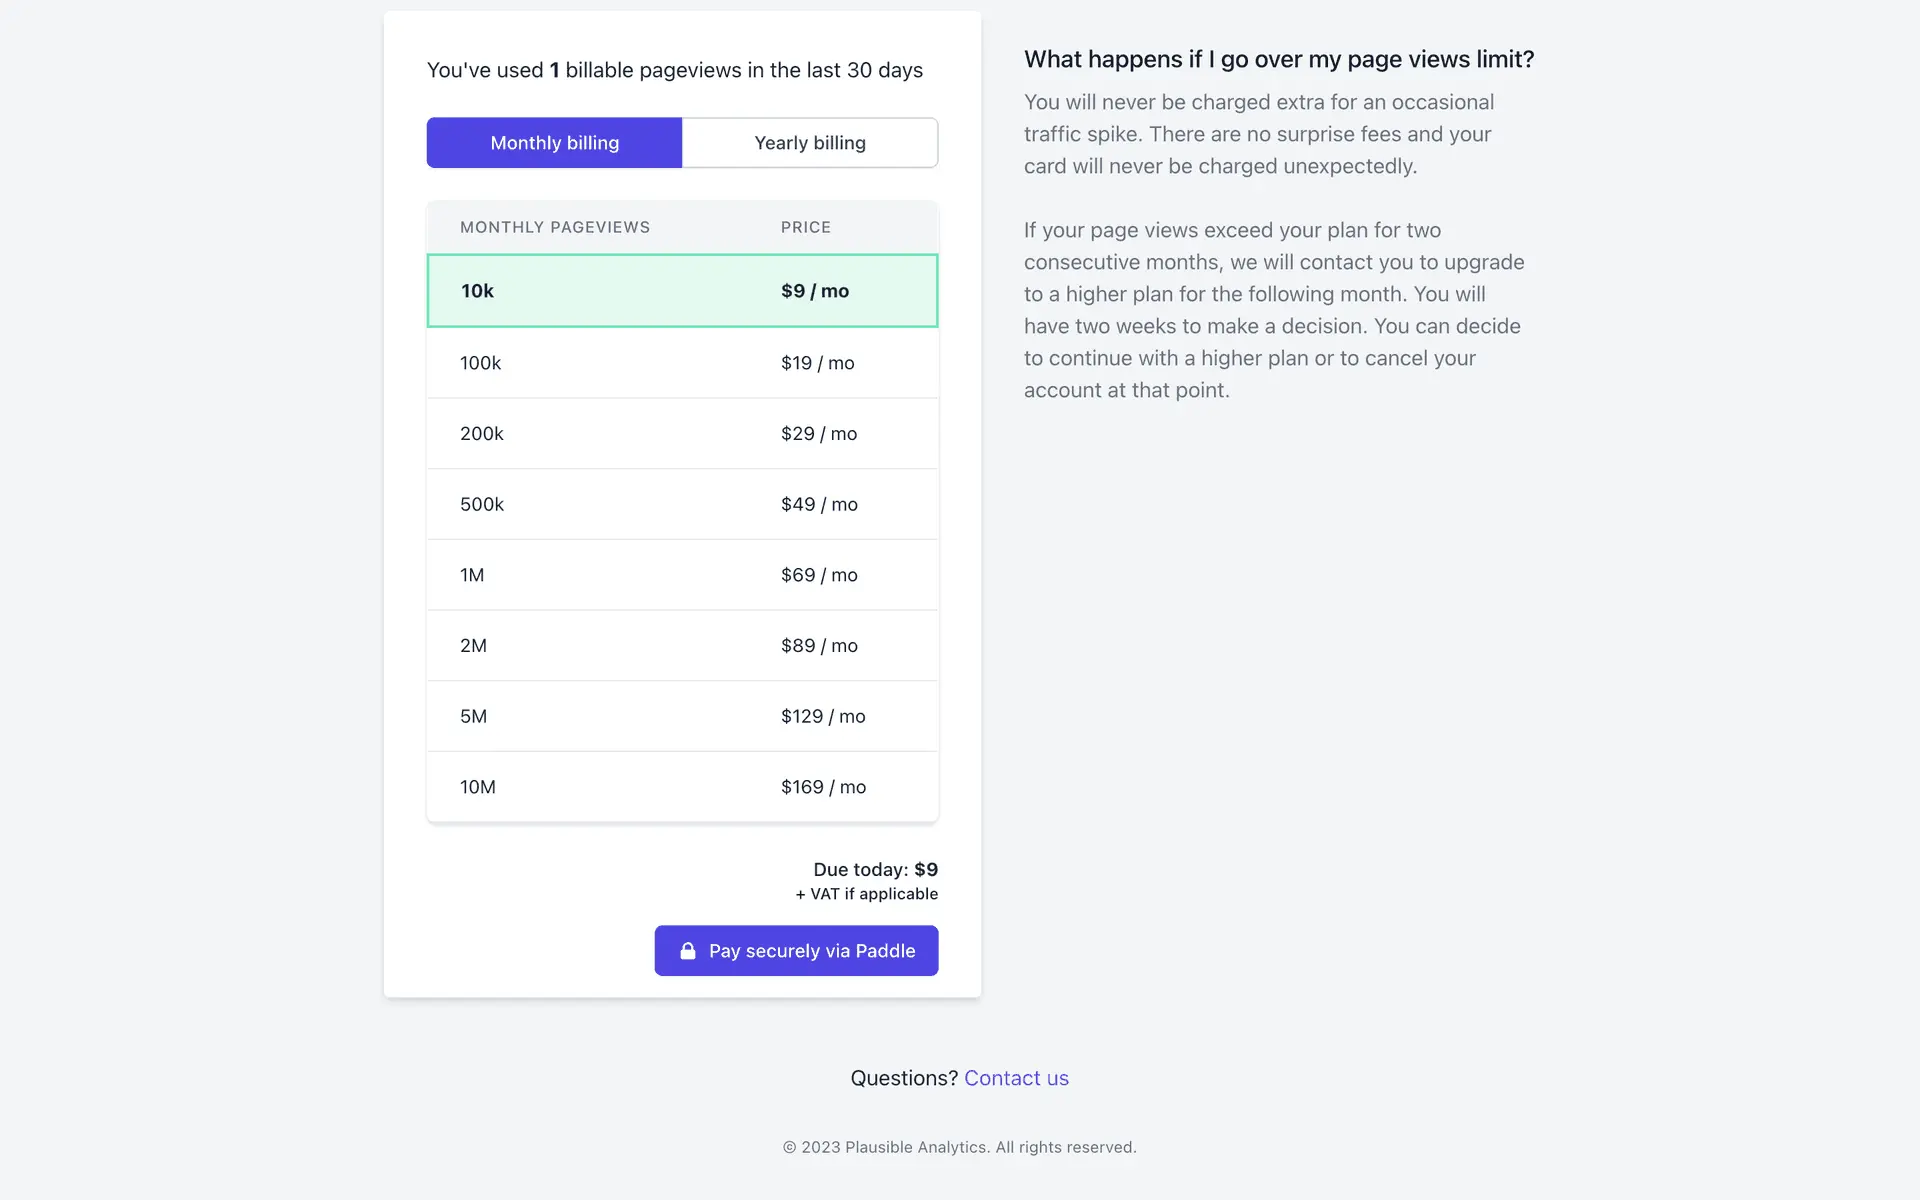Viewport: 1920px width, 1200px height.
Task: Switch to Yearly billing
Action: click(x=809, y=143)
